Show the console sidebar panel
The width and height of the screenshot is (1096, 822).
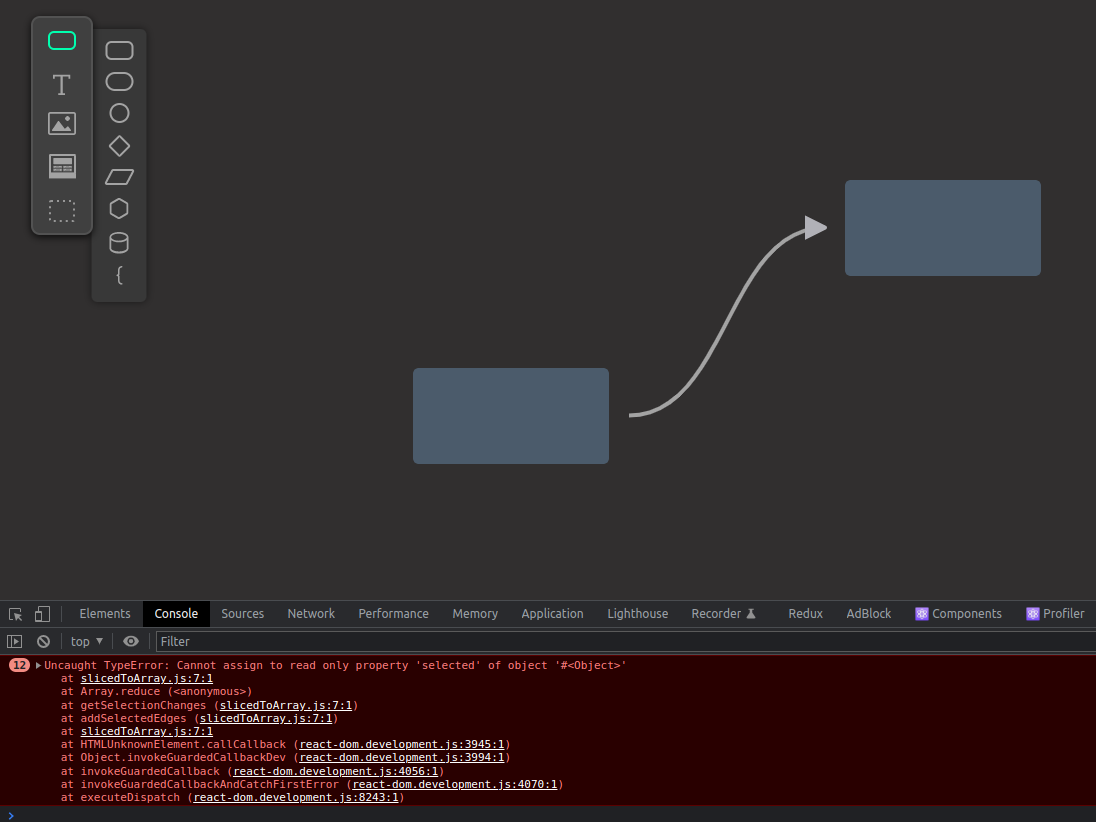point(15,641)
